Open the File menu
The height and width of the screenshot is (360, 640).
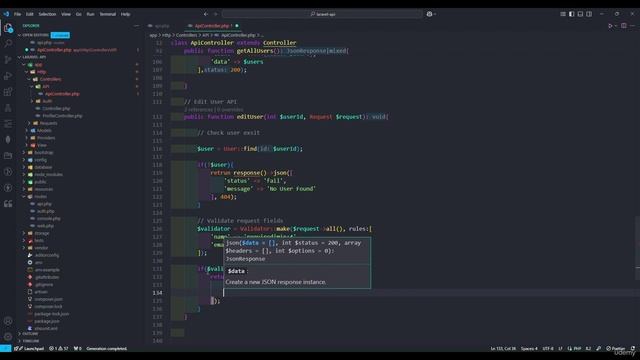(x=18, y=14)
